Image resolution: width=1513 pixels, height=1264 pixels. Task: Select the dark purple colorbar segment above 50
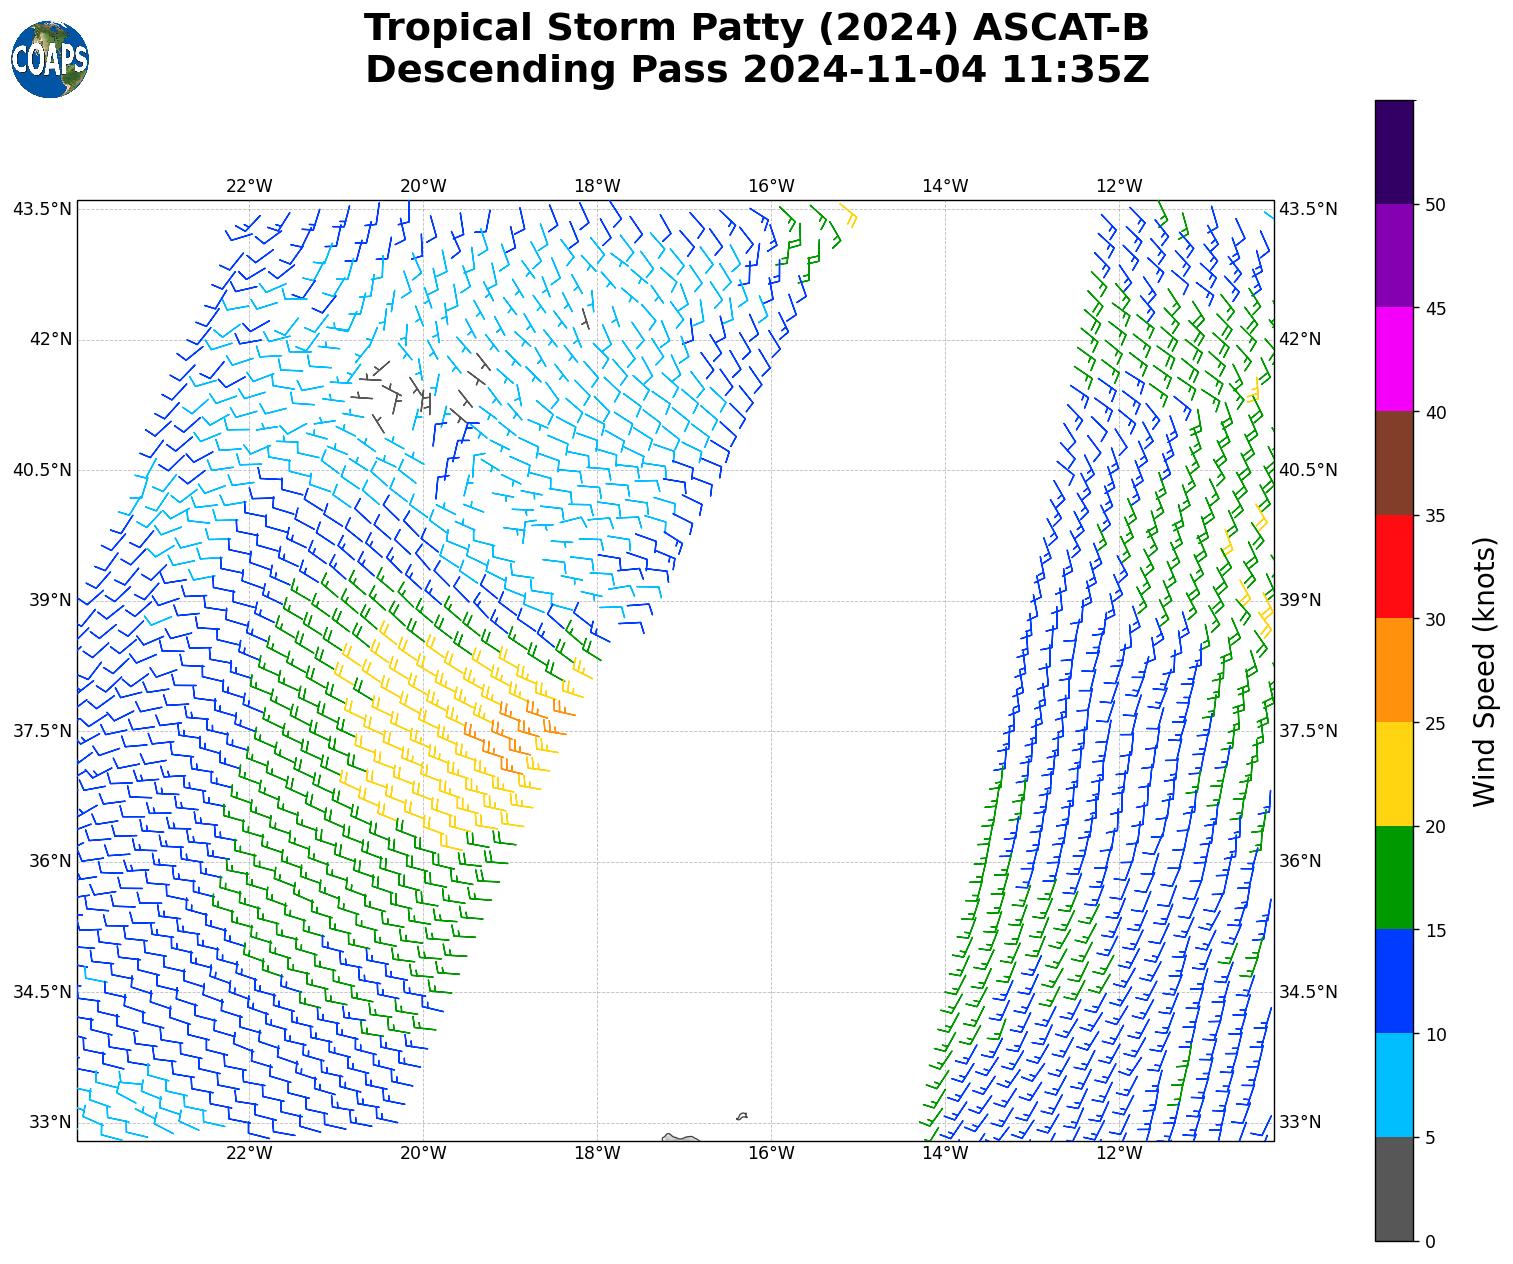point(1394,152)
